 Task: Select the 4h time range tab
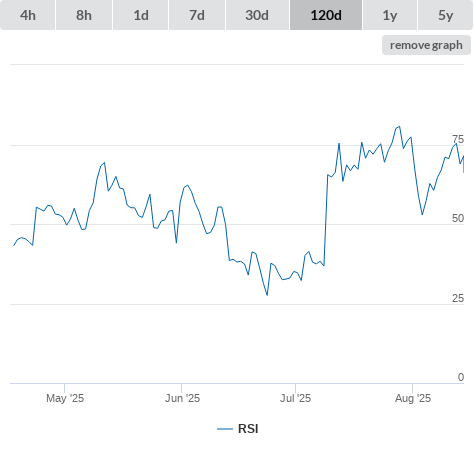coord(28,15)
